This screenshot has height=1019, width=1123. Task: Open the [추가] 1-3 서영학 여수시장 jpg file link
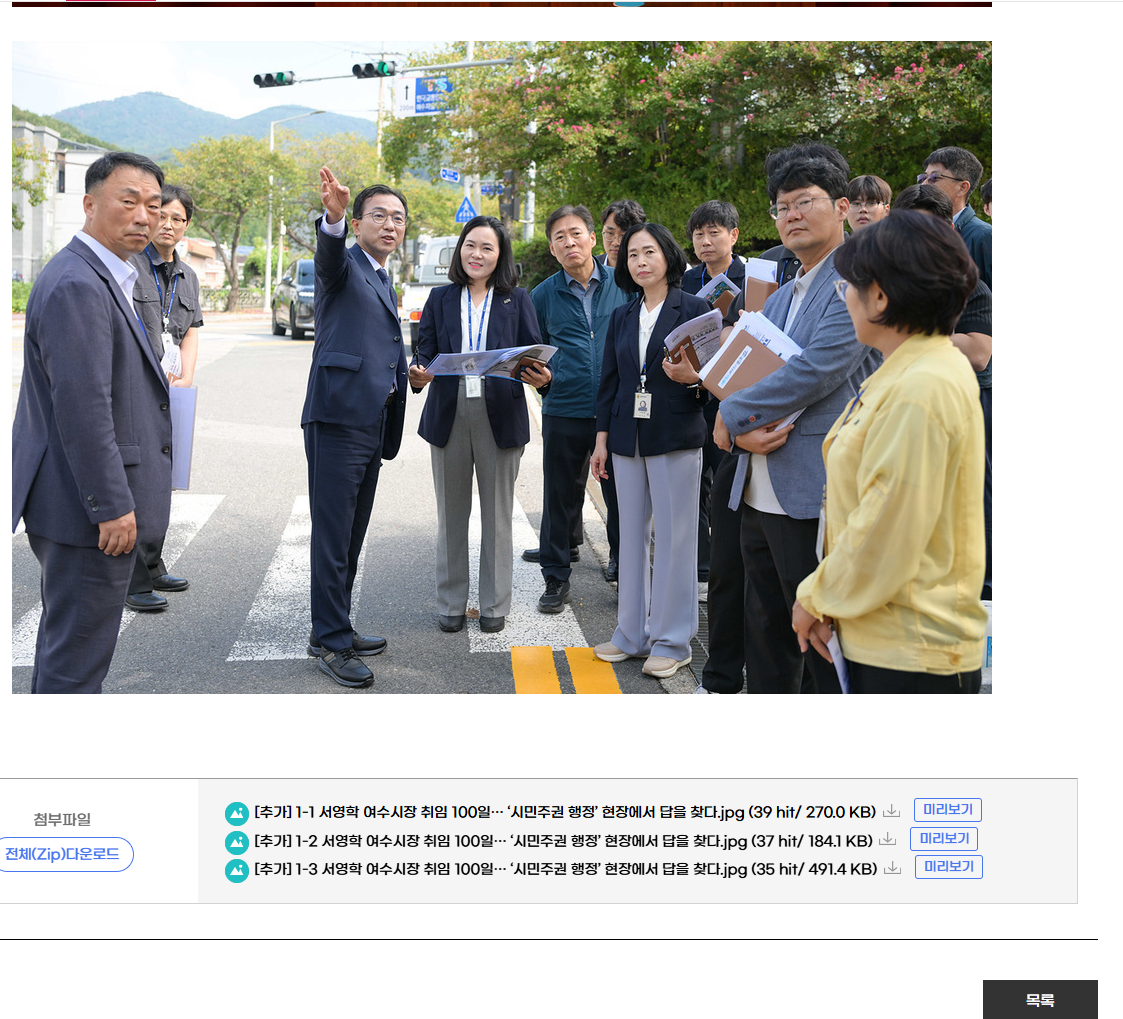pyautogui.click(x=566, y=869)
